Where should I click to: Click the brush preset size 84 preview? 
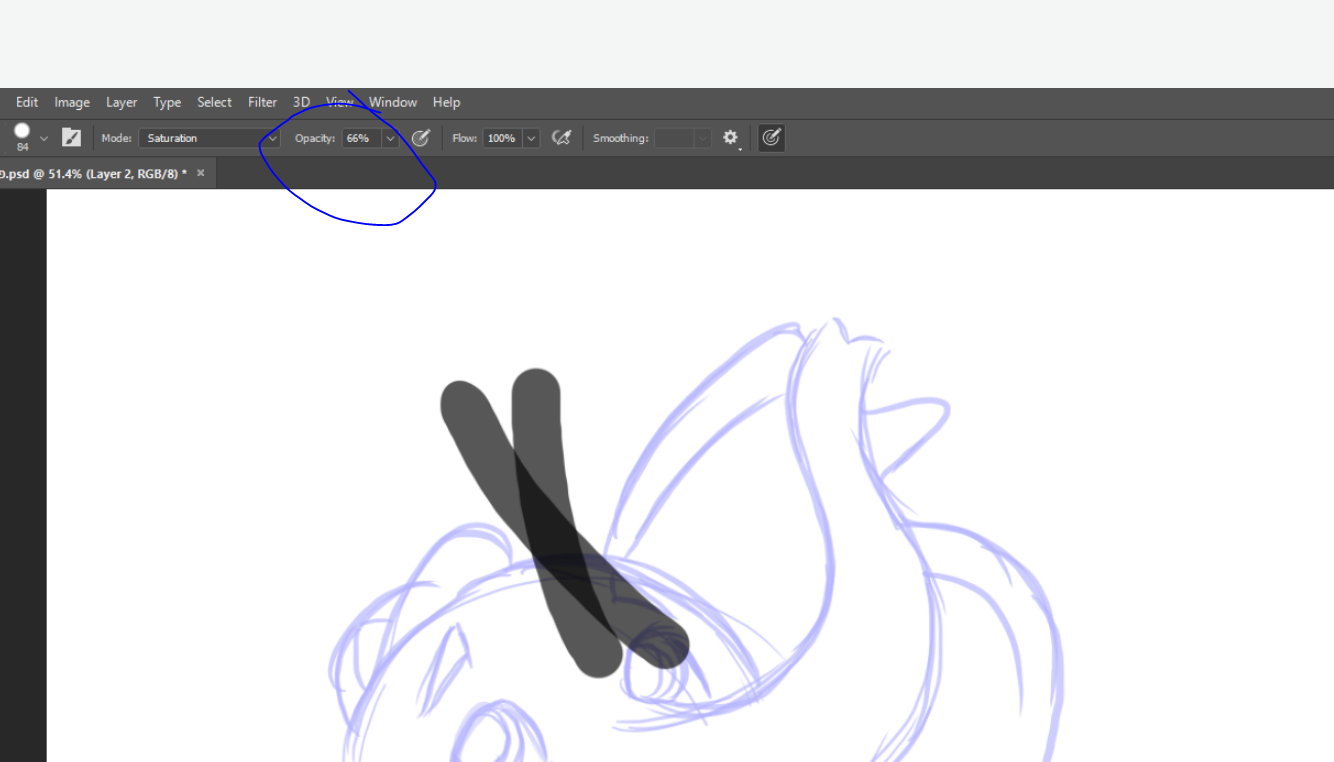pyautogui.click(x=22, y=137)
